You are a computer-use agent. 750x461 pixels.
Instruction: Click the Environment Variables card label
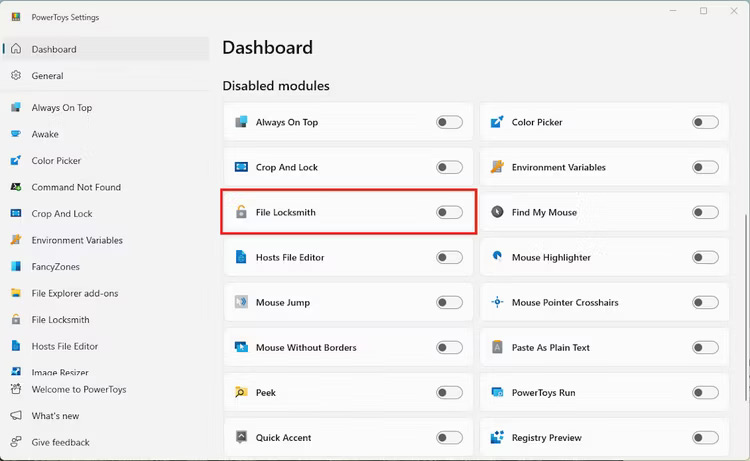(x=559, y=167)
